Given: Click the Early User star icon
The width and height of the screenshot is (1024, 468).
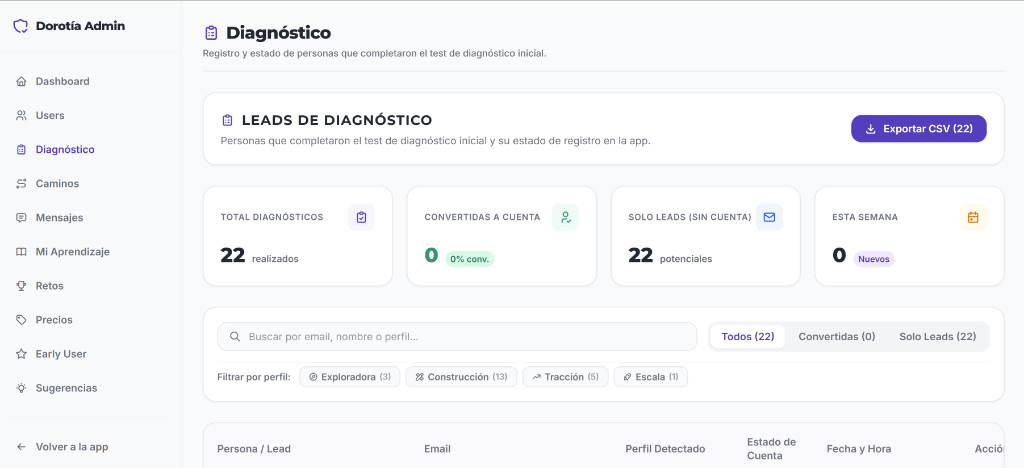Looking at the screenshot, I should point(21,354).
